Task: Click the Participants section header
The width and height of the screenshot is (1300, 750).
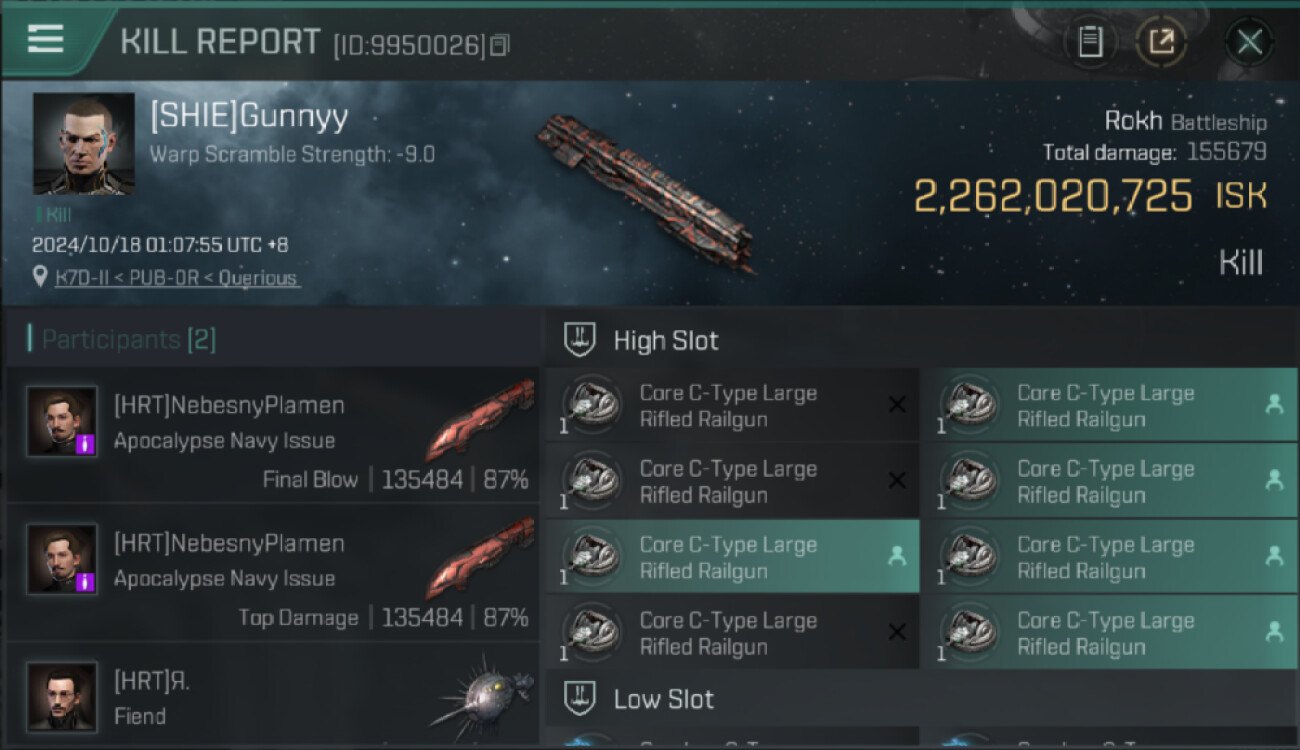Action: (122, 339)
